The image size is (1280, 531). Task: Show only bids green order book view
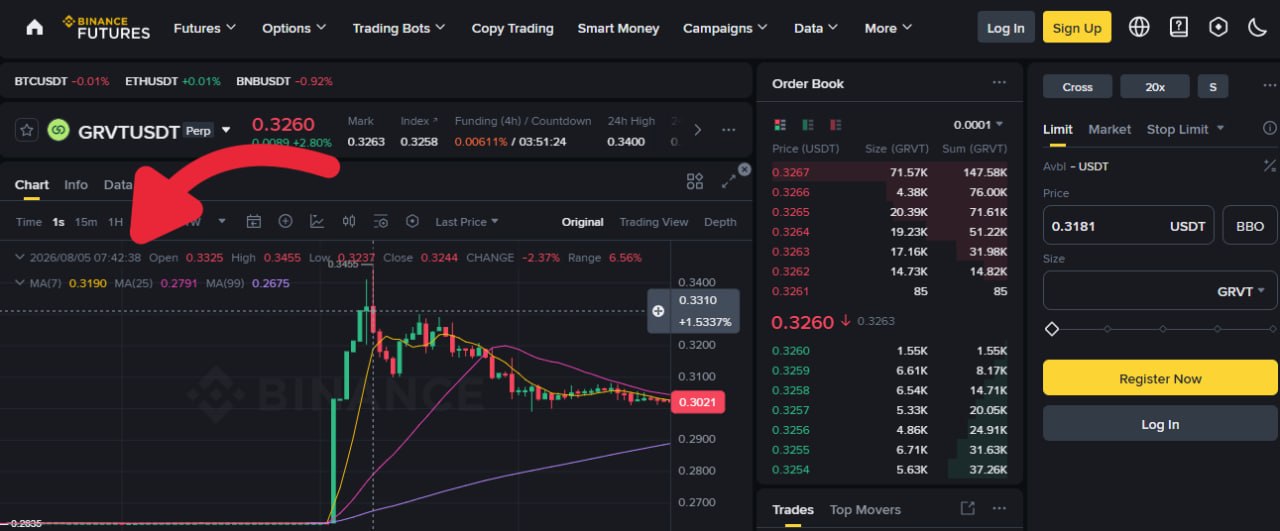[807, 125]
